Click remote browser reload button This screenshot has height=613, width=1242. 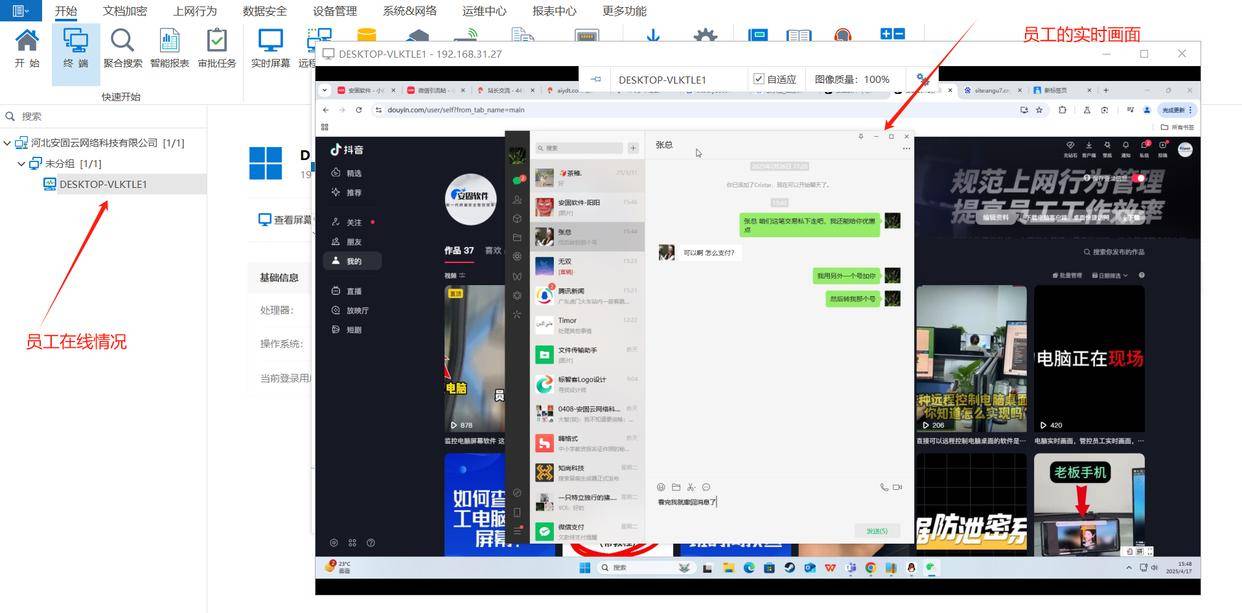(358, 110)
